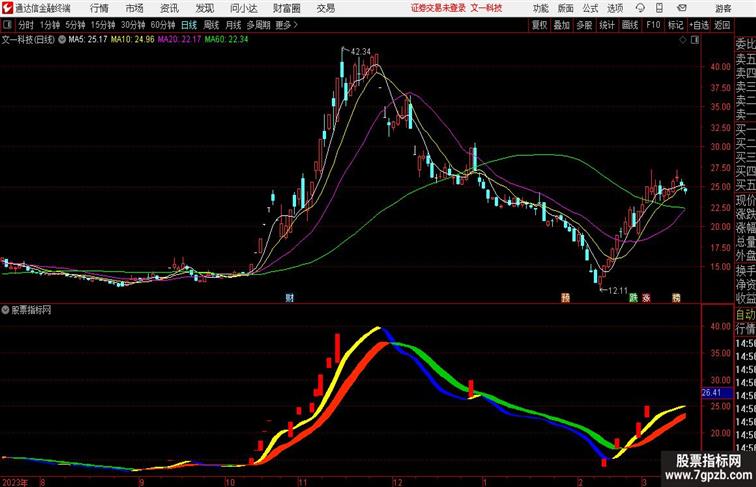Click the 多股 toolbar button
The width and height of the screenshot is (756, 487).
click(584, 25)
